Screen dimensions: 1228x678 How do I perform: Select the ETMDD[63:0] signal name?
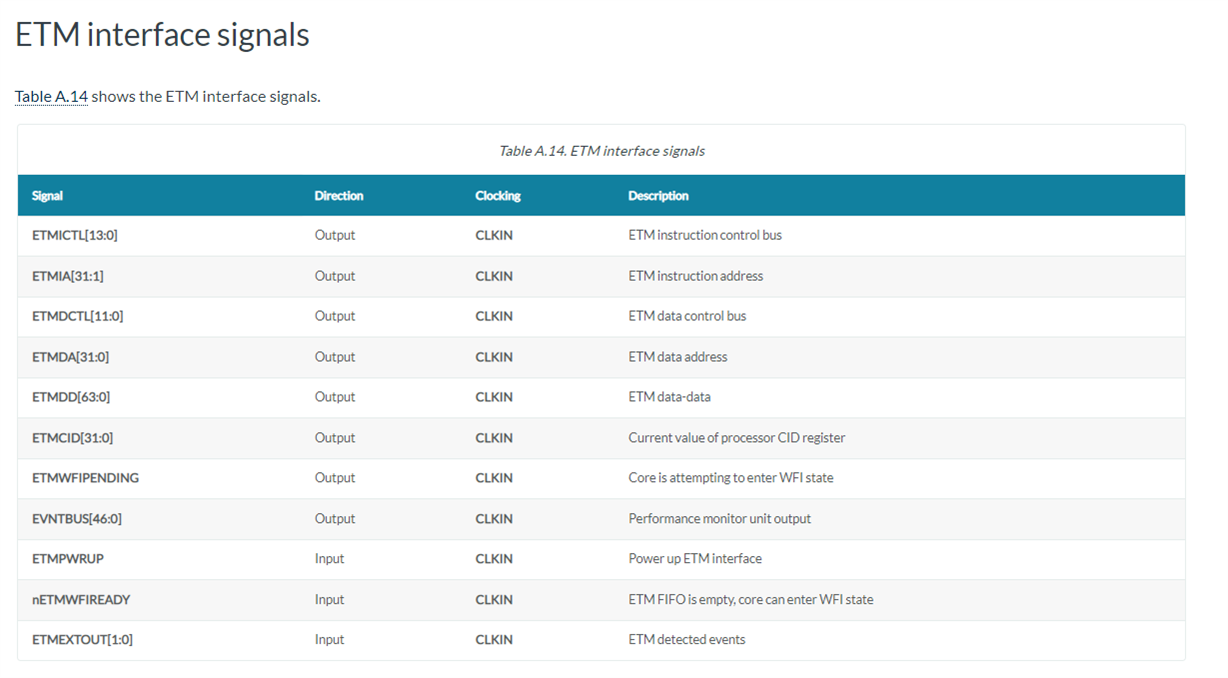click(71, 397)
